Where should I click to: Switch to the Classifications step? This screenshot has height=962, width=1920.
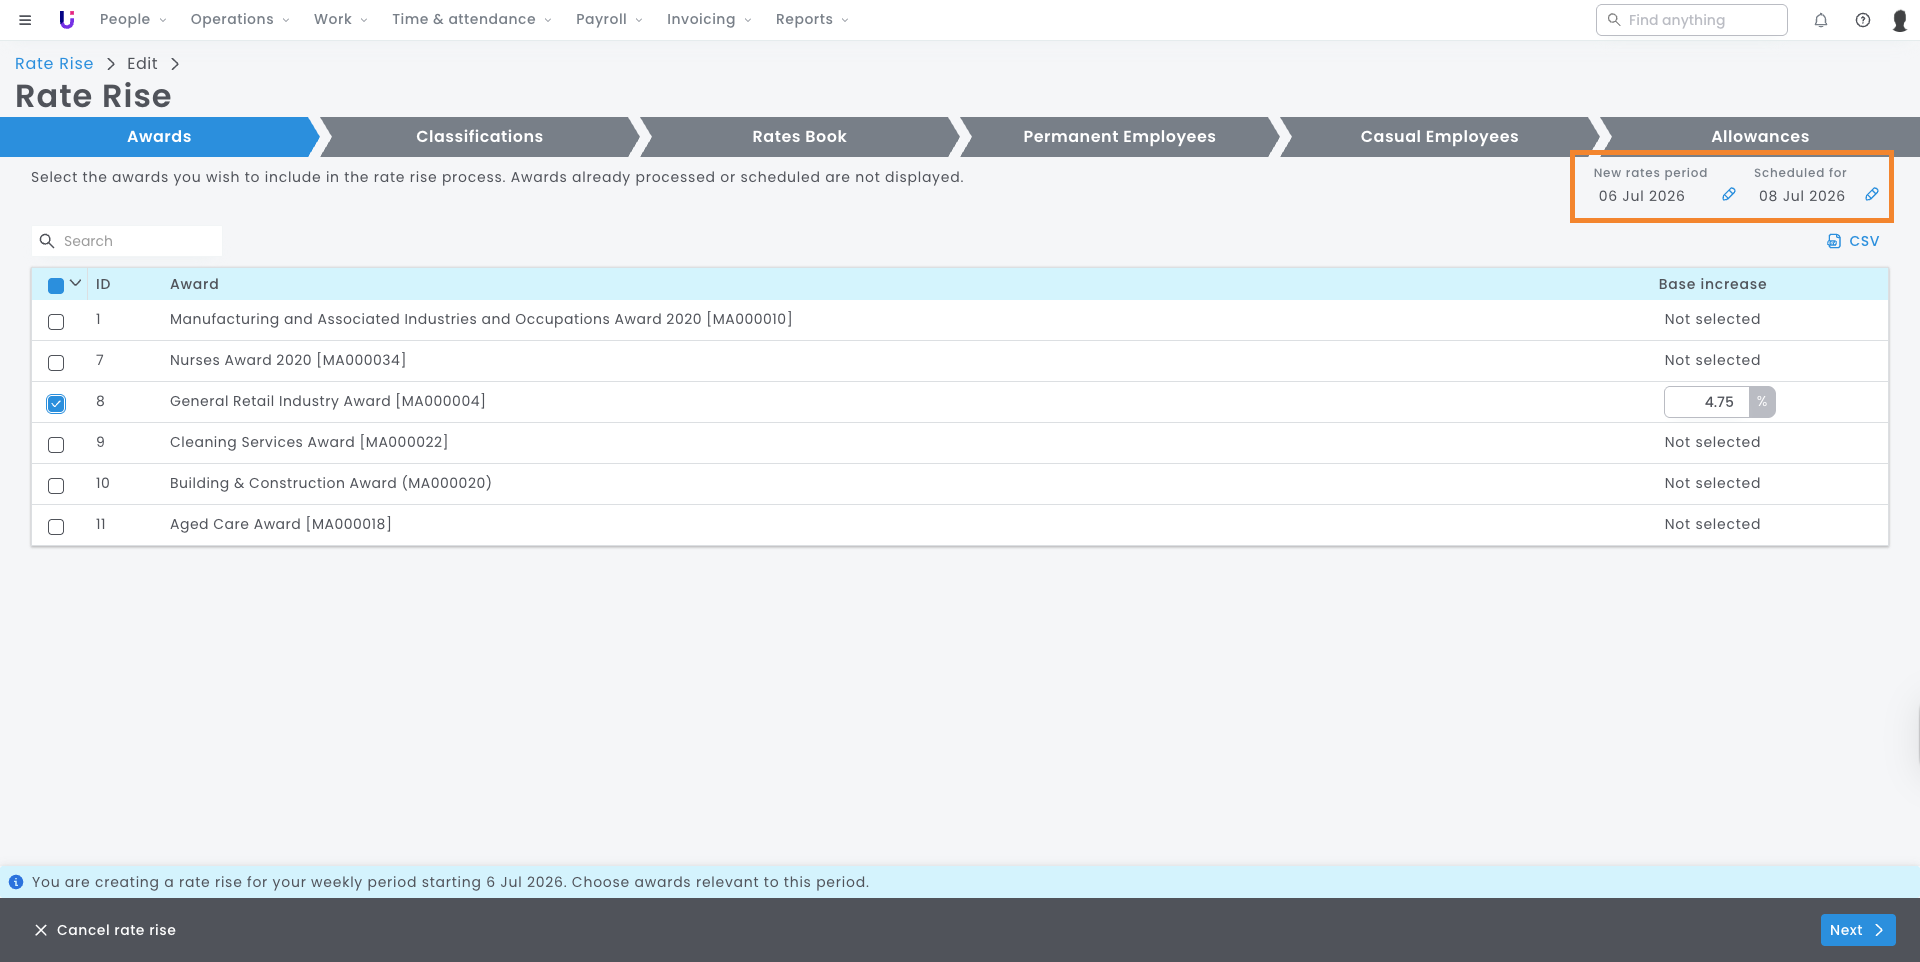click(480, 137)
